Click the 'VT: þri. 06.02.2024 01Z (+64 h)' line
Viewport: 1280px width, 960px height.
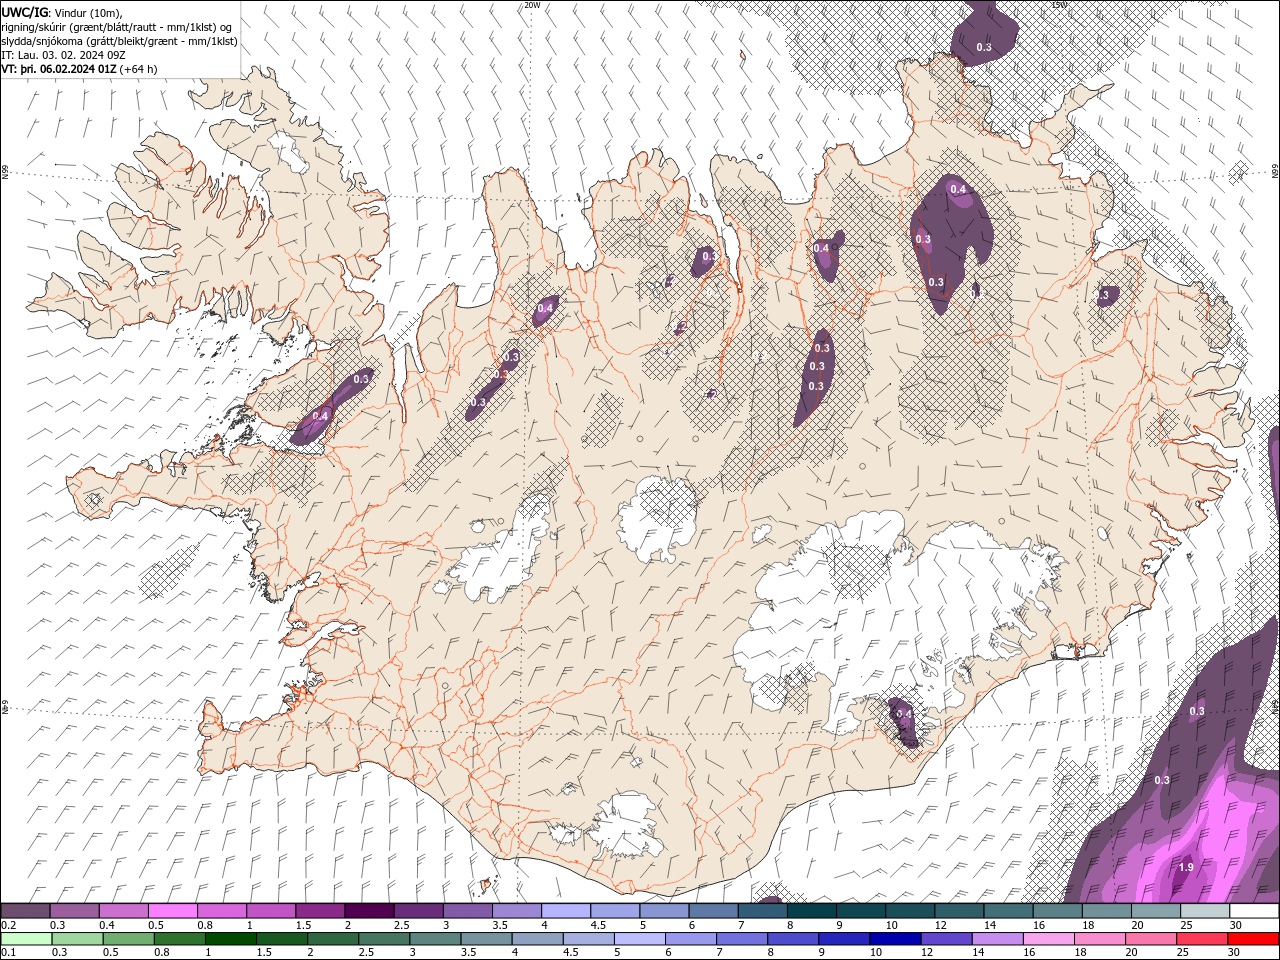coord(80,69)
